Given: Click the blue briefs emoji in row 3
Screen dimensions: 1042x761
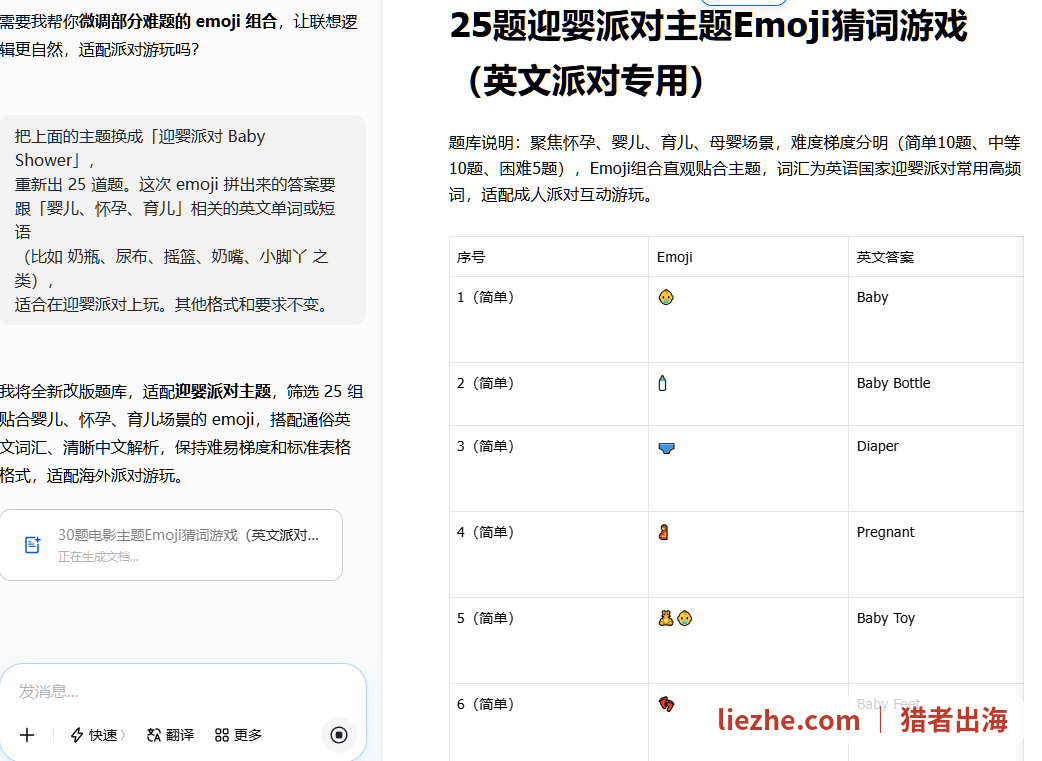Looking at the screenshot, I should click(667, 448).
